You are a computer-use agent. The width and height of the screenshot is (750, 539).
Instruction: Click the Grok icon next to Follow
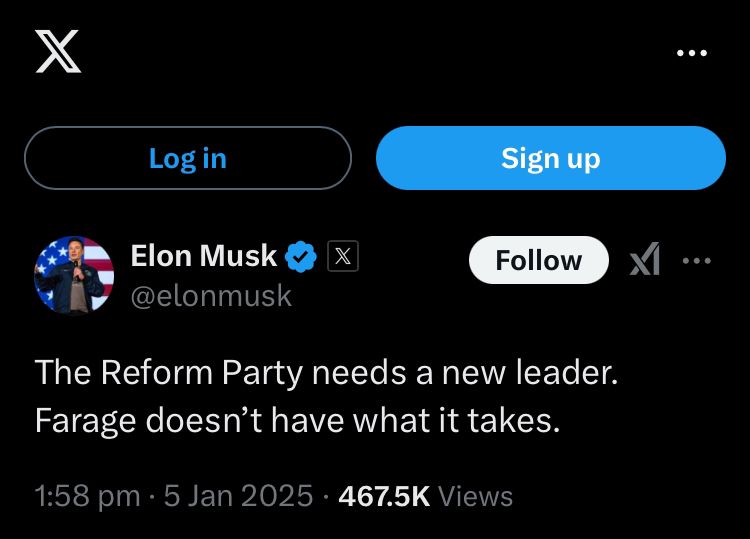pyautogui.click(x=645, y=260)
